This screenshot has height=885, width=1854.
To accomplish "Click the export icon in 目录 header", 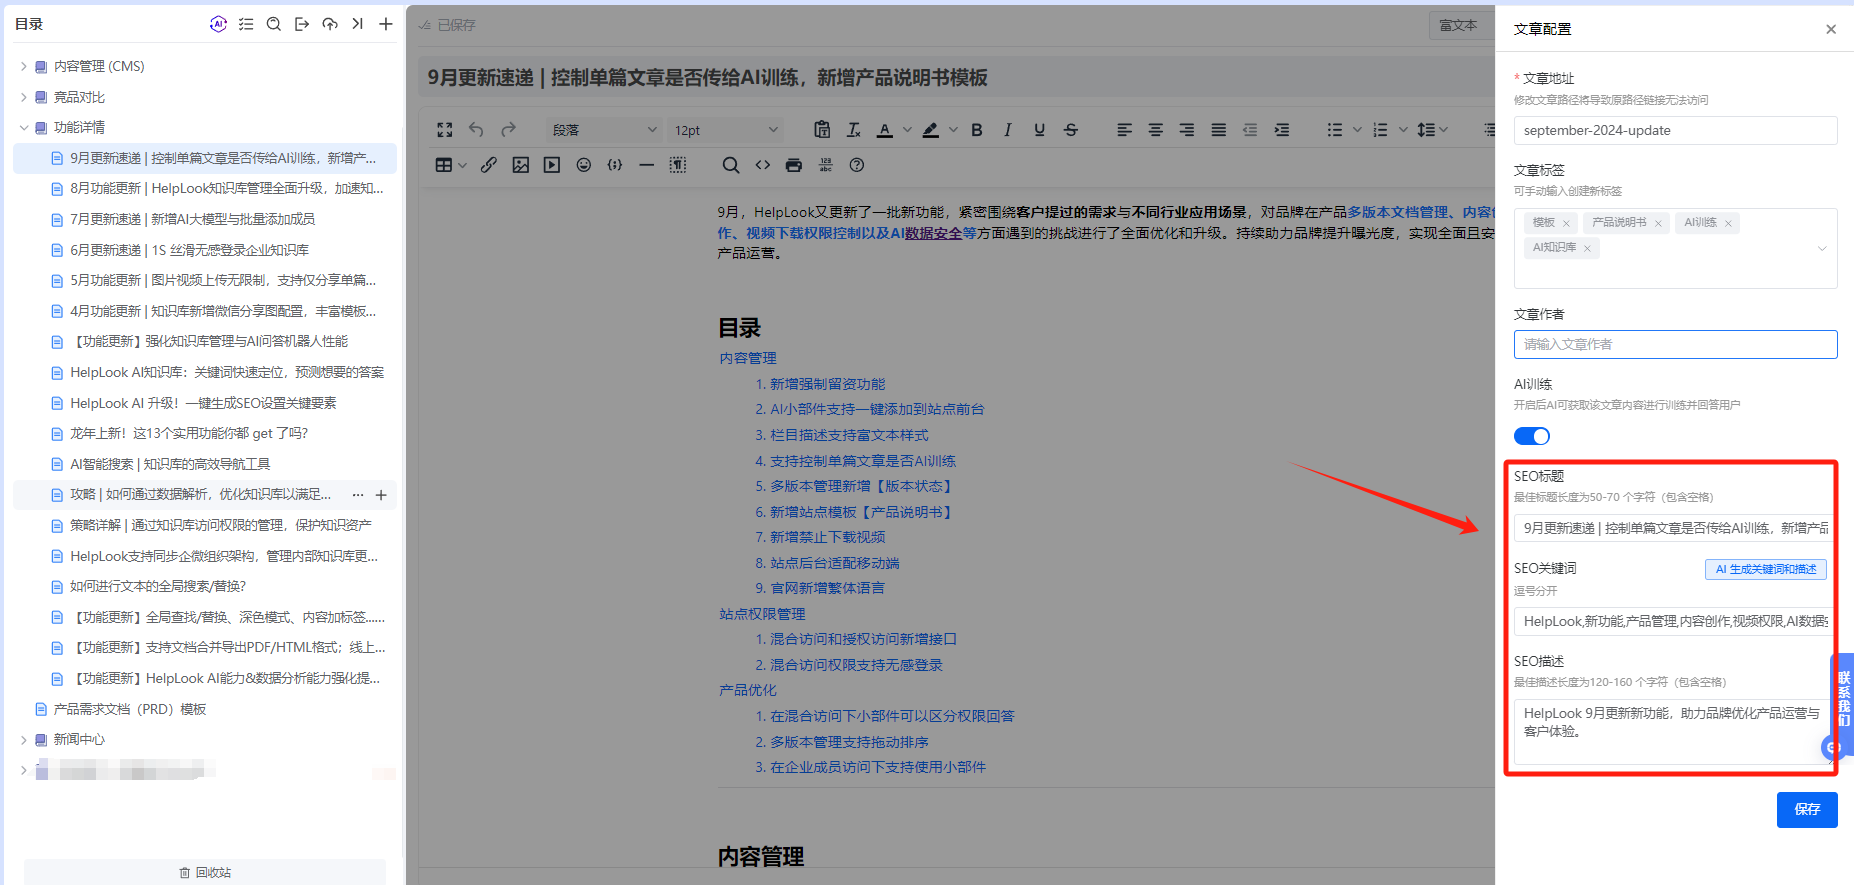I will [x=302, y=24].
